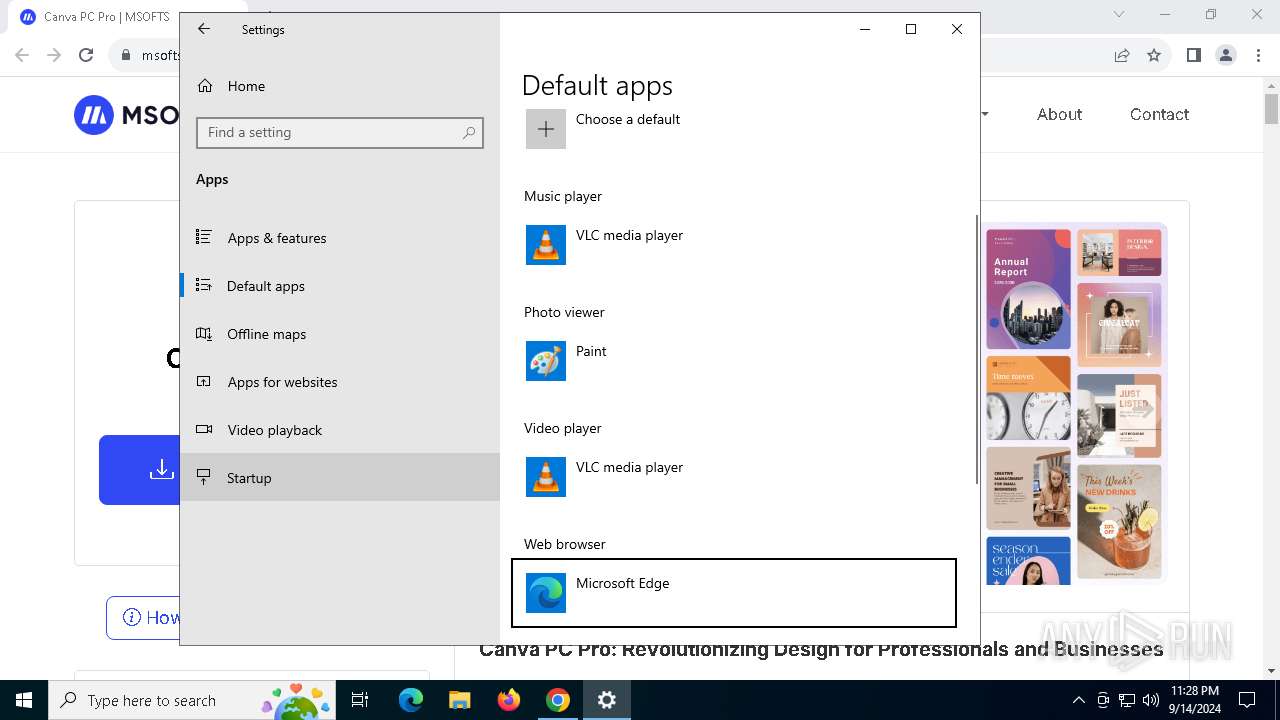Close the Settings window

(957, 29)
